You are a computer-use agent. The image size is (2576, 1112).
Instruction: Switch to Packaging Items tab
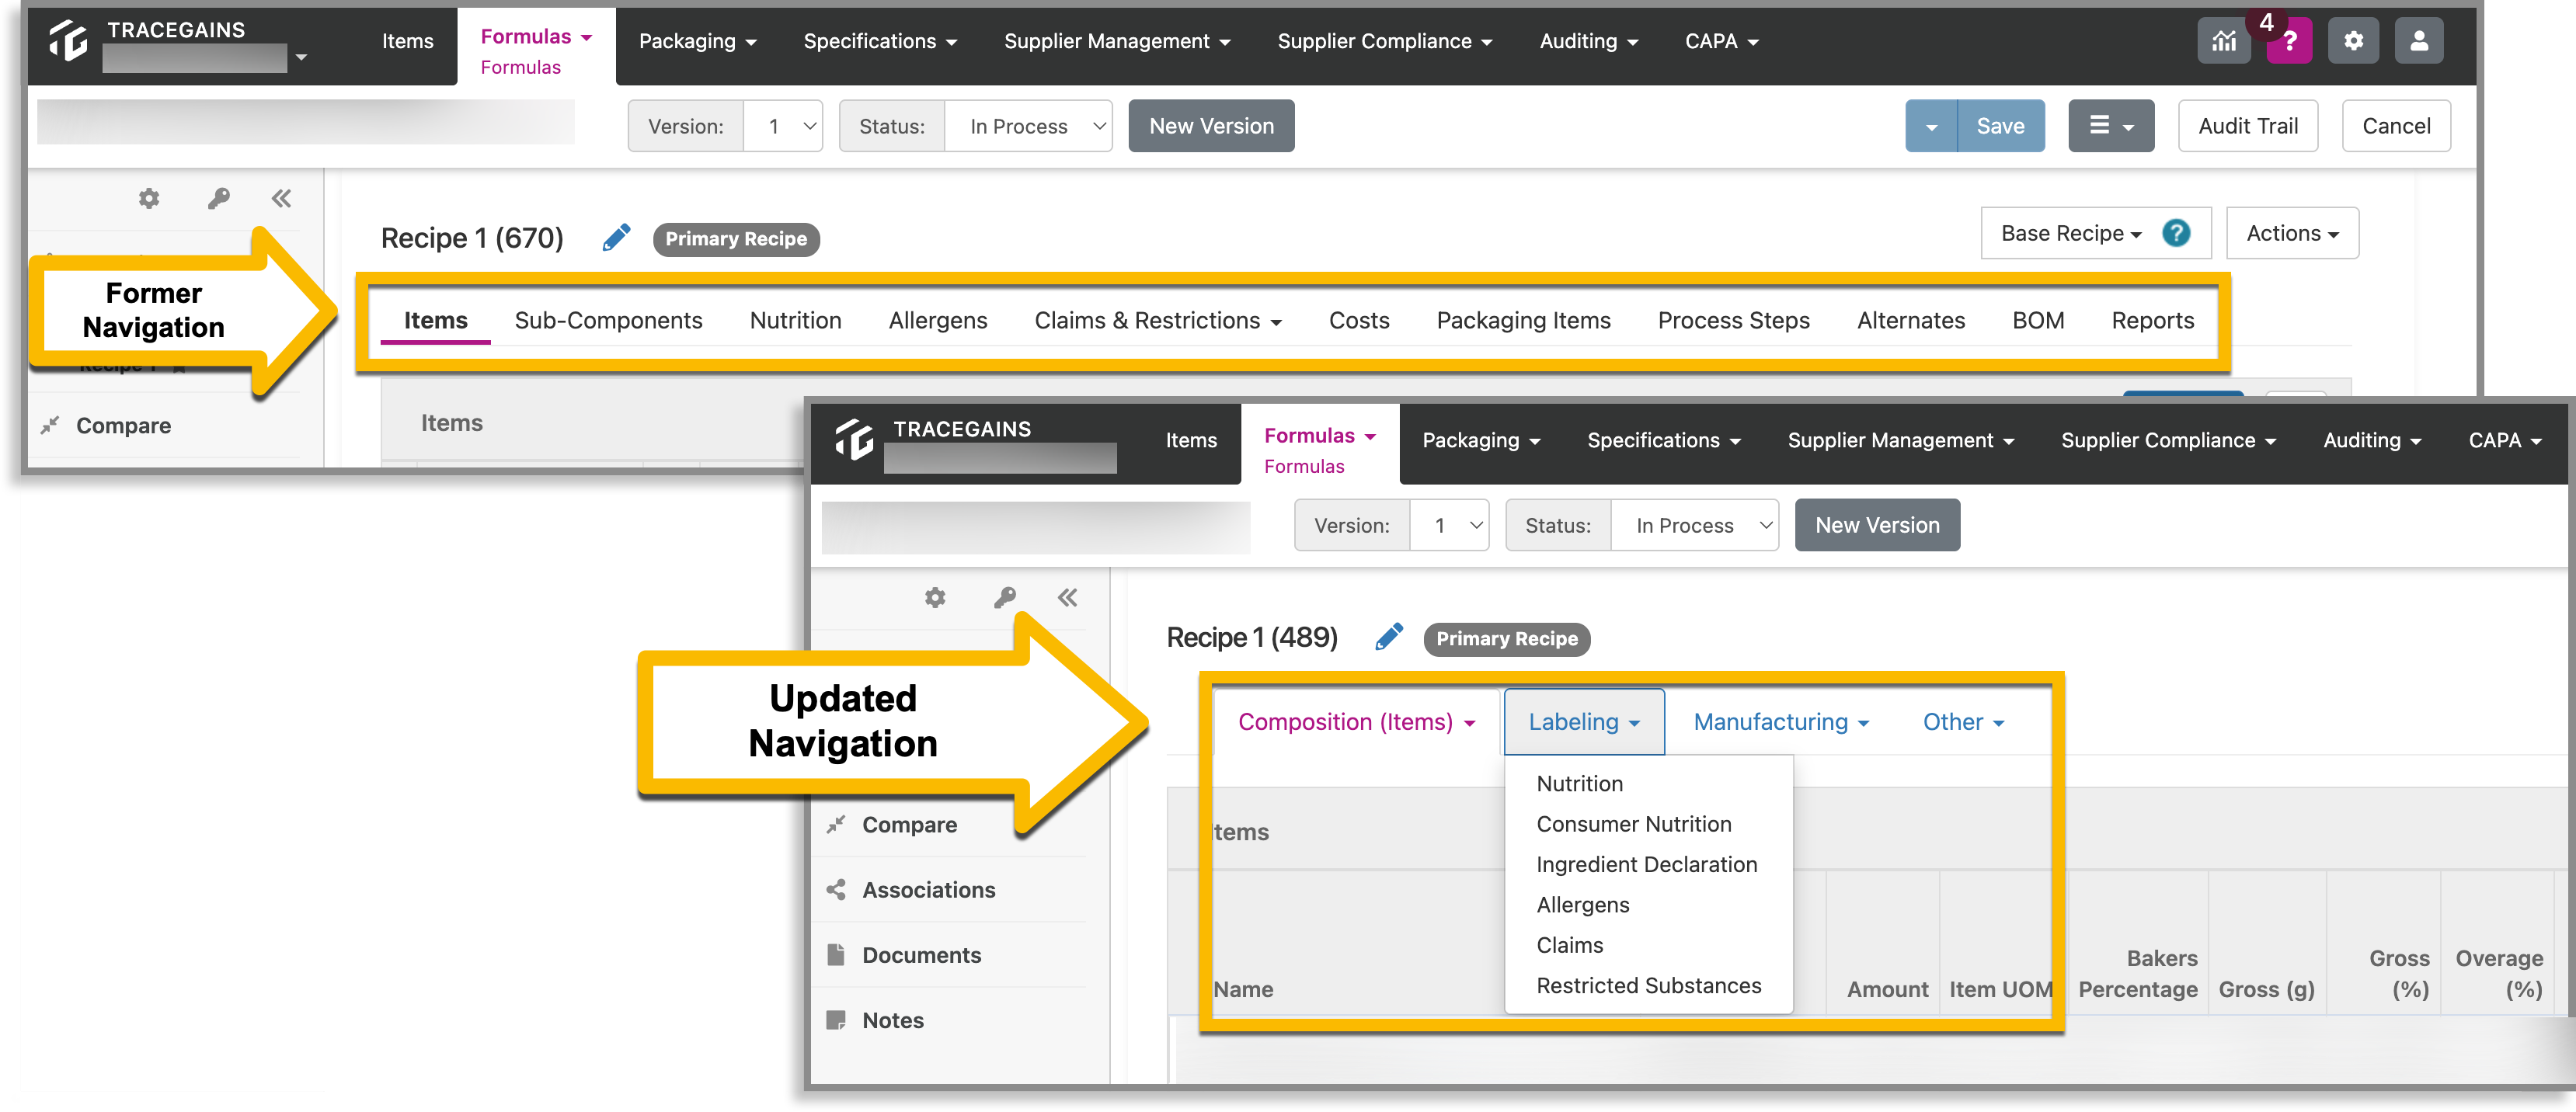point(1523,320)
